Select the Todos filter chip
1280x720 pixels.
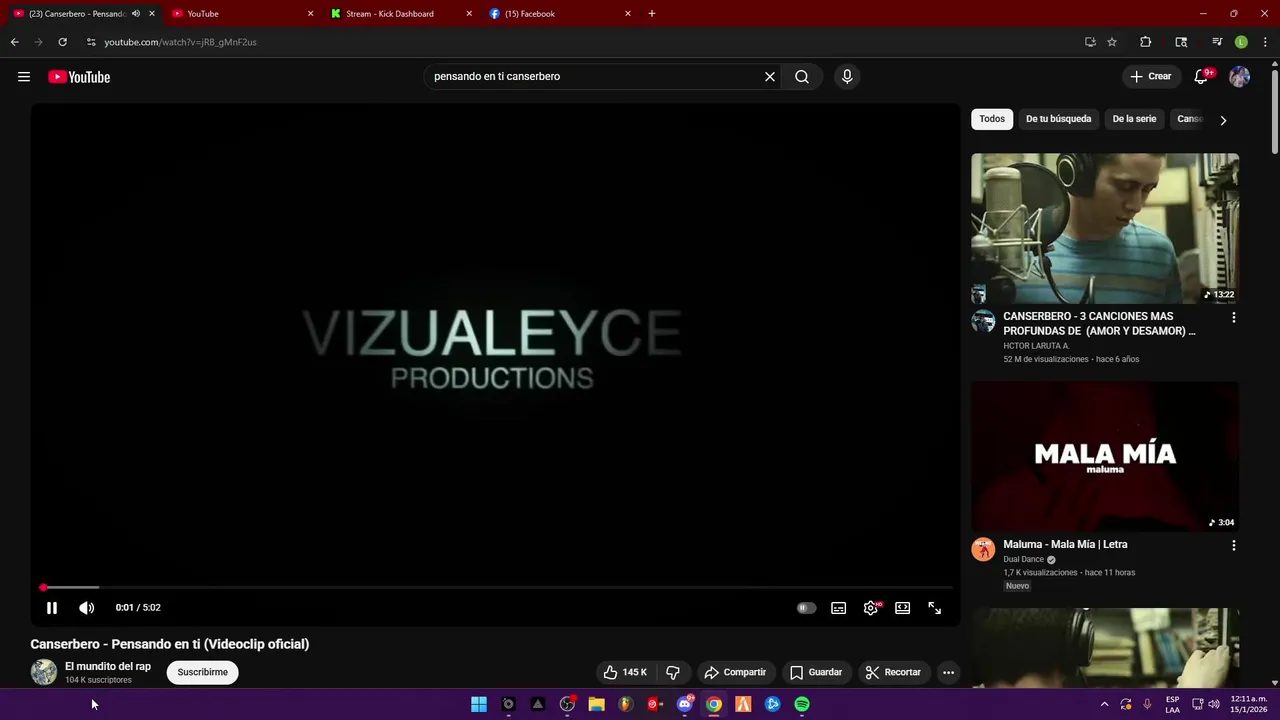[x=992, y=119]
